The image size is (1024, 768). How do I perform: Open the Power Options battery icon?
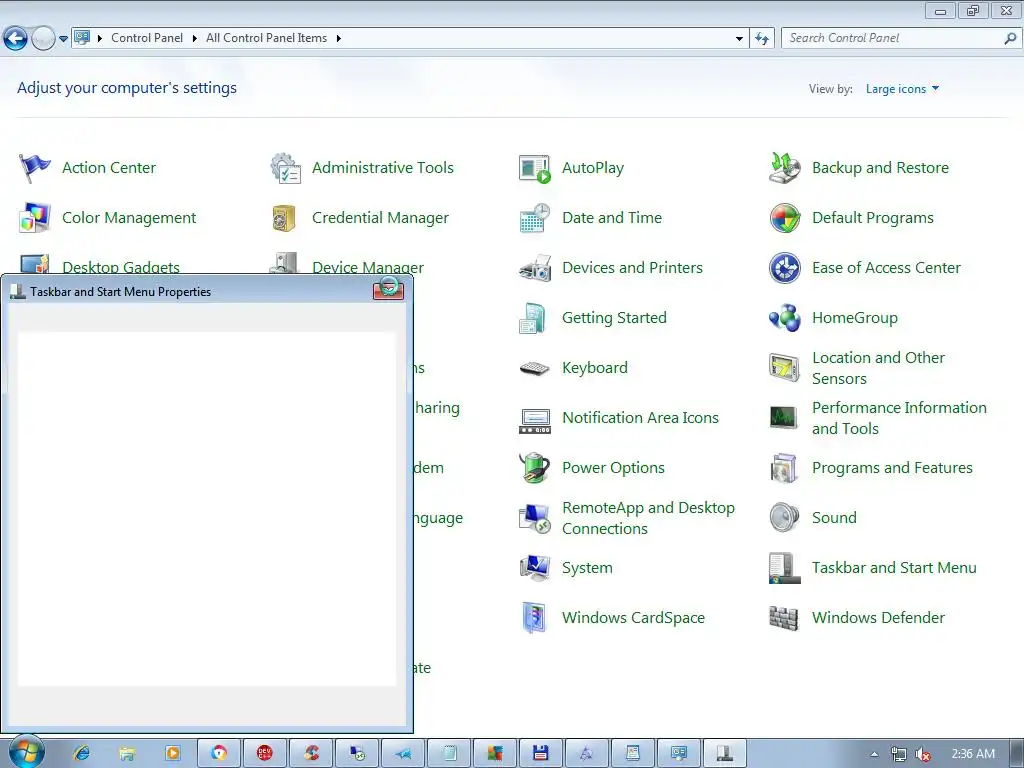click(535, 468)
